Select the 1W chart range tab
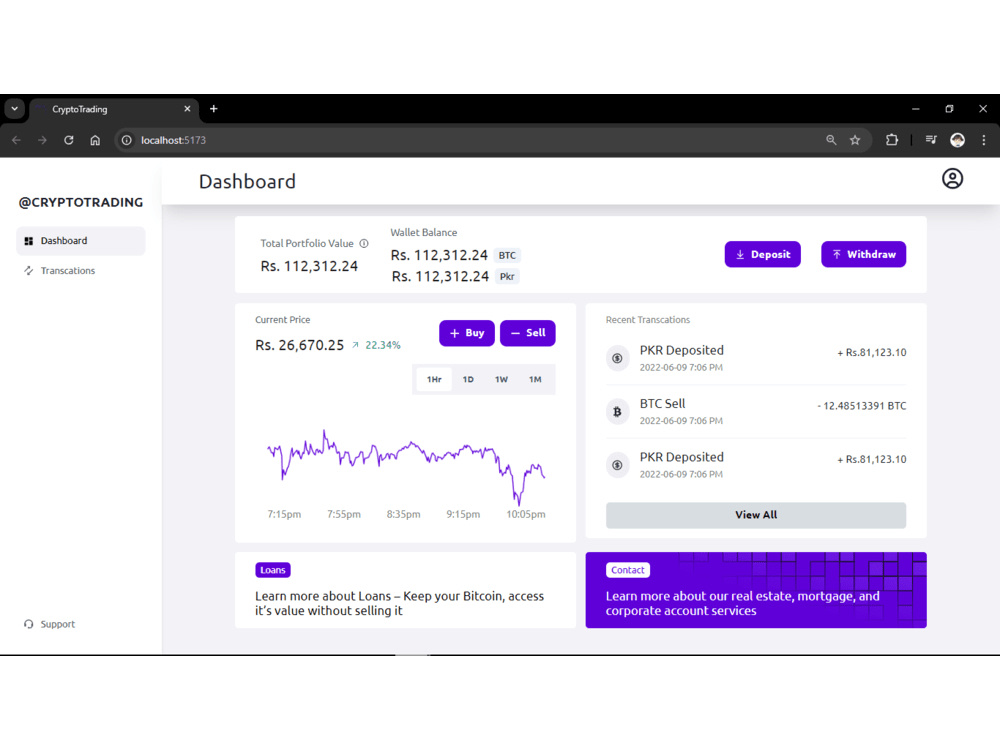Image resolution: width=1000 pixels, height=750 pixels. 501,379
